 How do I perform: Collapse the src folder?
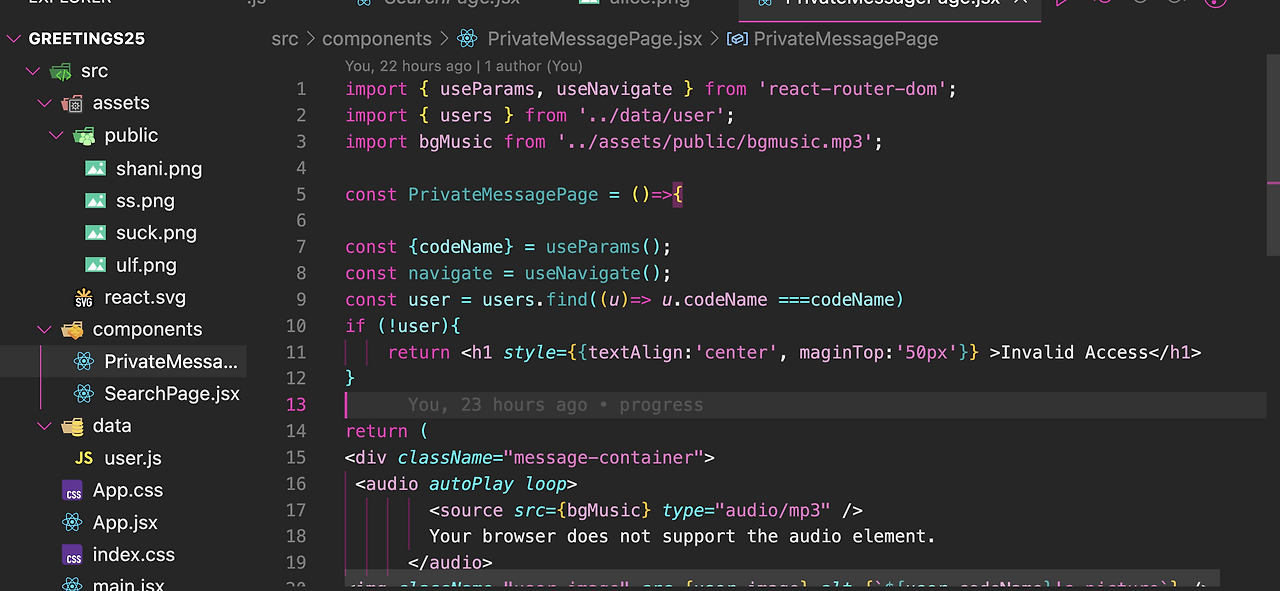(x=33, y=70)
